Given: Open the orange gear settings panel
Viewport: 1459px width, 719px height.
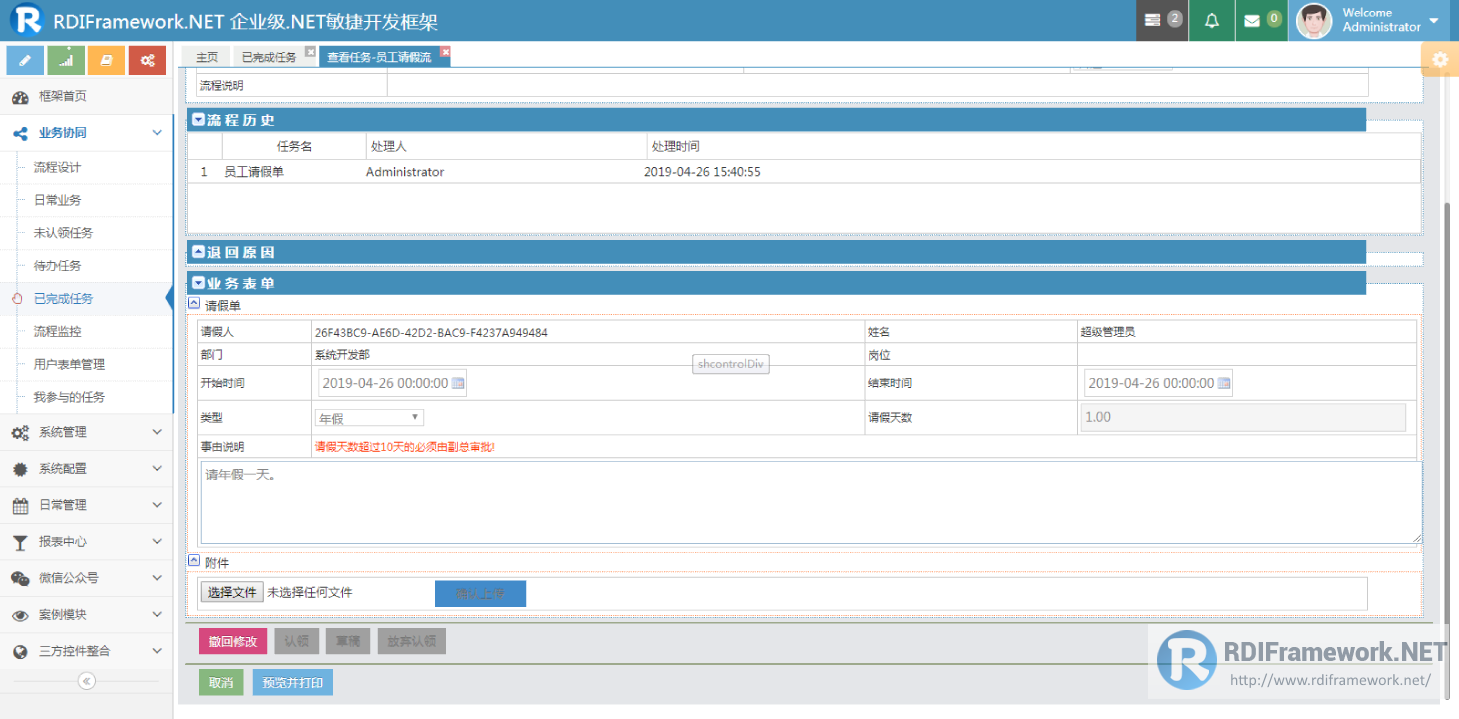Looking at the screenshot, I should (x=1440, y=59).
